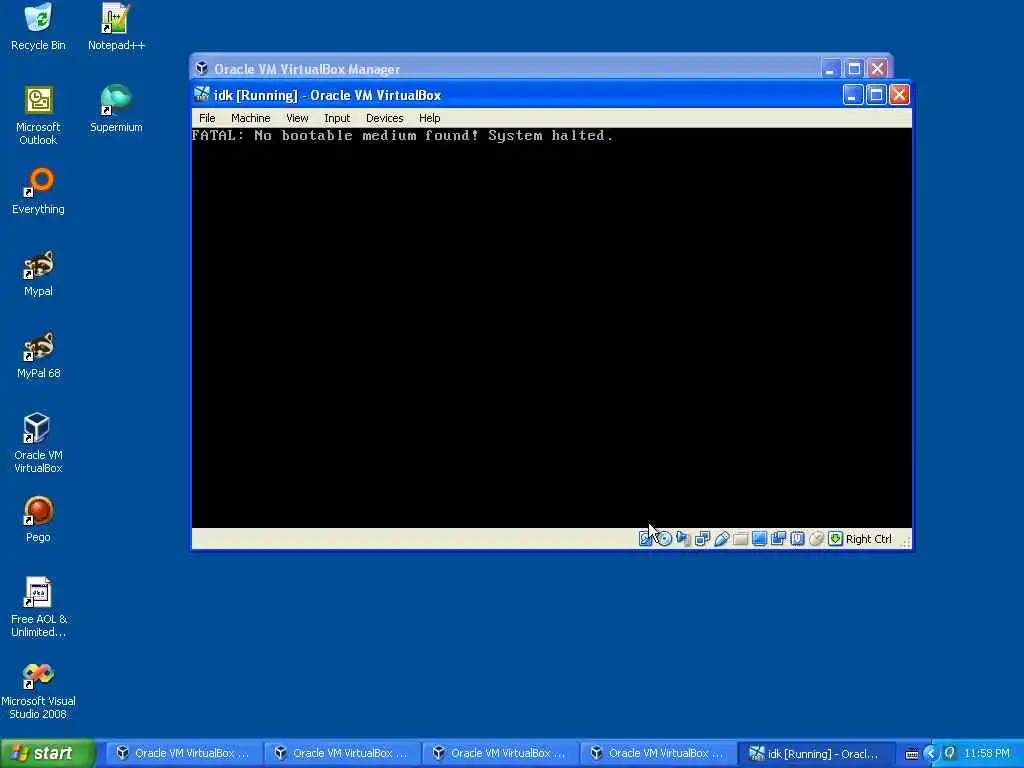The height and width of the screenshot is (768, 1024).
Task: Select the Oracle VM VirtualBox desktop icon
Action: pos(38,443)
